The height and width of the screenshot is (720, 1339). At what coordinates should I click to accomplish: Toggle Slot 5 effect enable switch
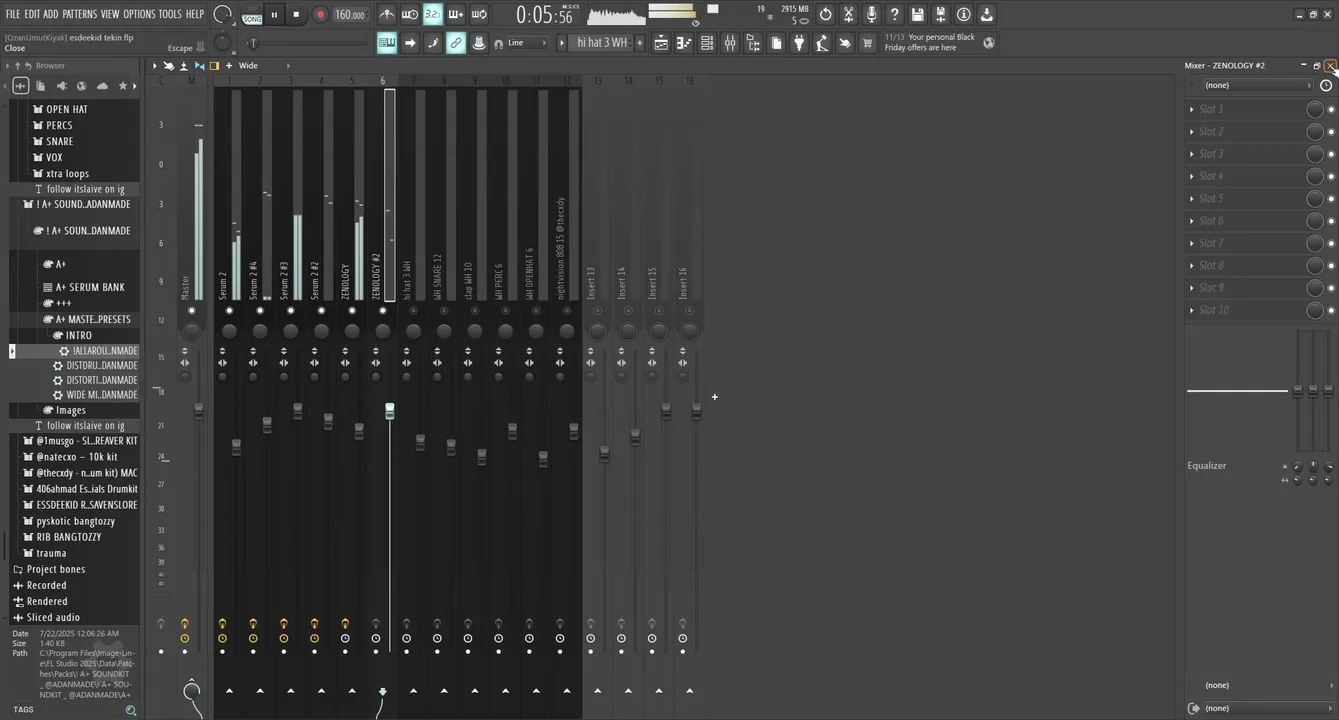point(1331,198)
